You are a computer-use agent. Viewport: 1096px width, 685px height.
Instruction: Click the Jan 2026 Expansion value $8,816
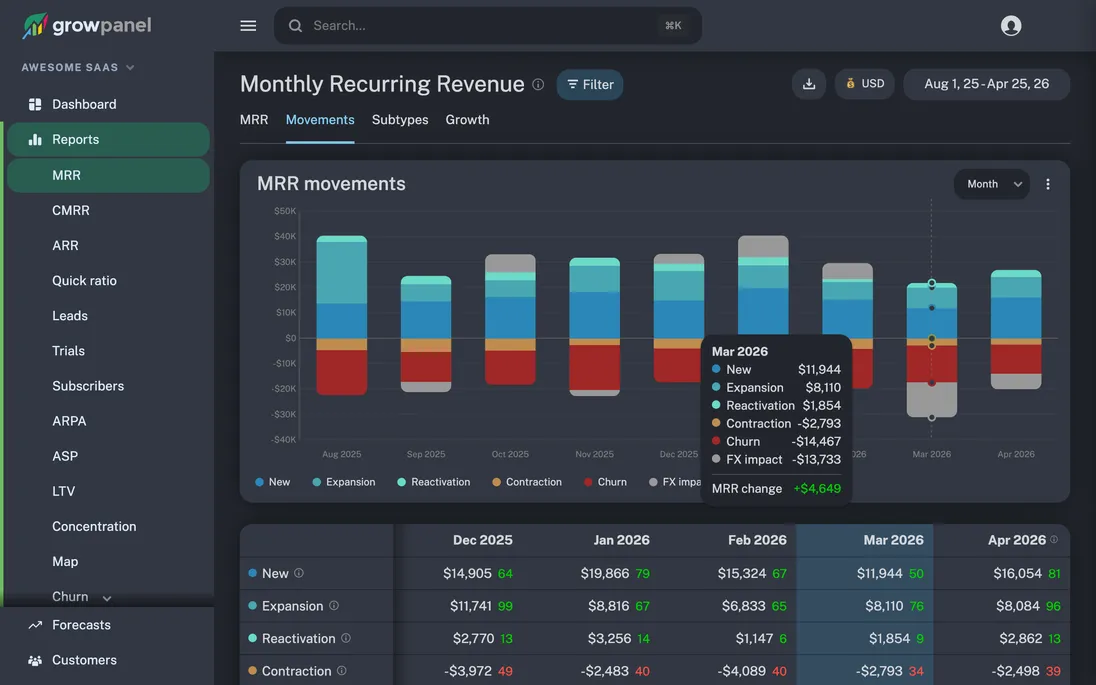pos(608,605)
